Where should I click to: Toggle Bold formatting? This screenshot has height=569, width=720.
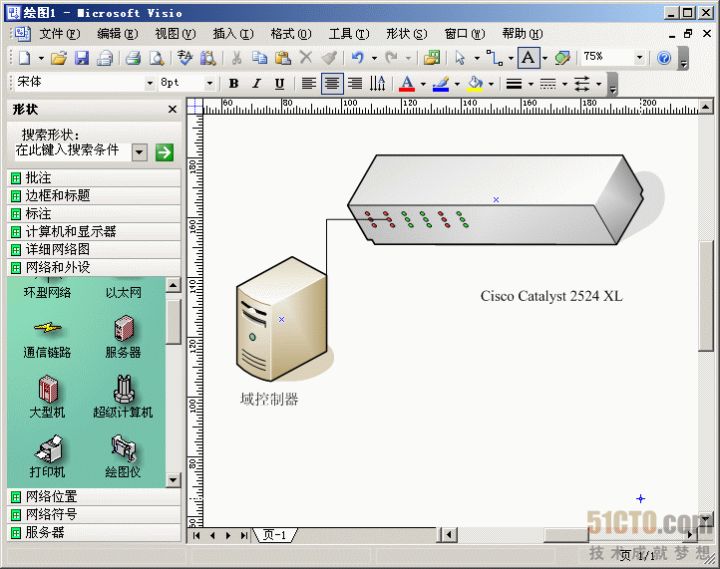point(234,84)
